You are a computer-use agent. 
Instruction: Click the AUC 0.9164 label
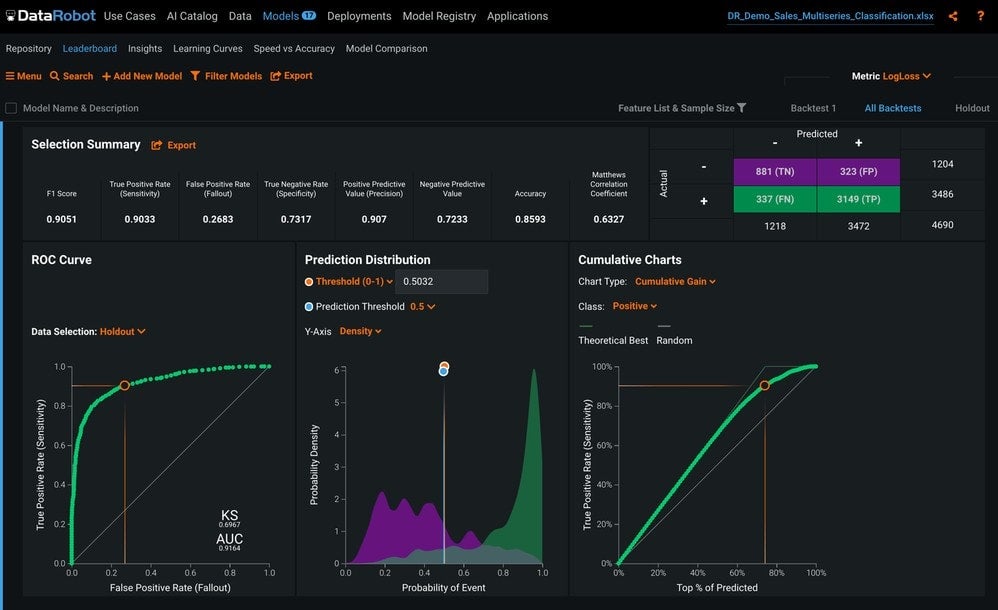[229, 542]
